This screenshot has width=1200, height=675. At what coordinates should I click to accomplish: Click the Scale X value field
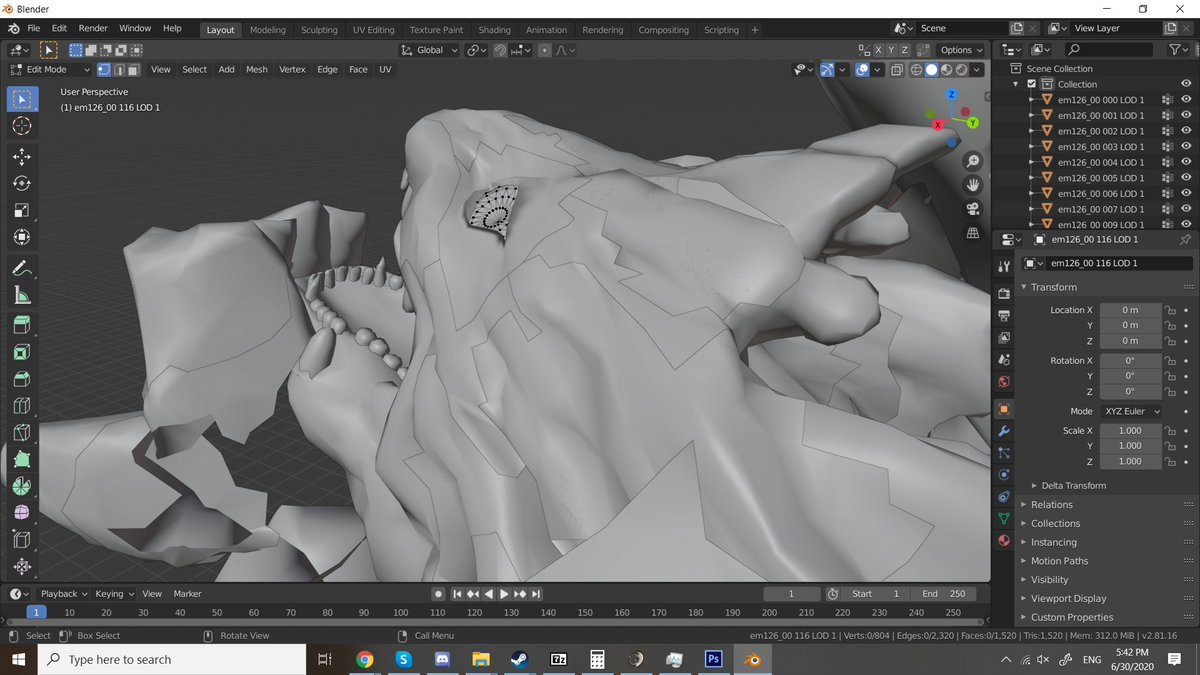coord(1130,430)
